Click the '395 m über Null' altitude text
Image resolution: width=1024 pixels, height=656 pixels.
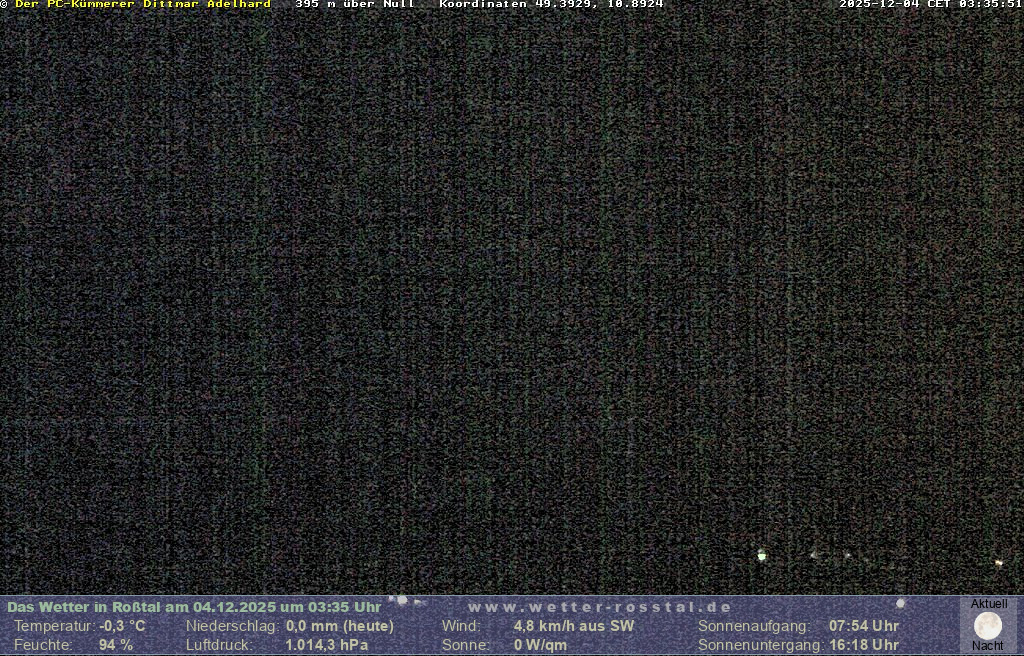pyautogui.click(x=355, y=5)
